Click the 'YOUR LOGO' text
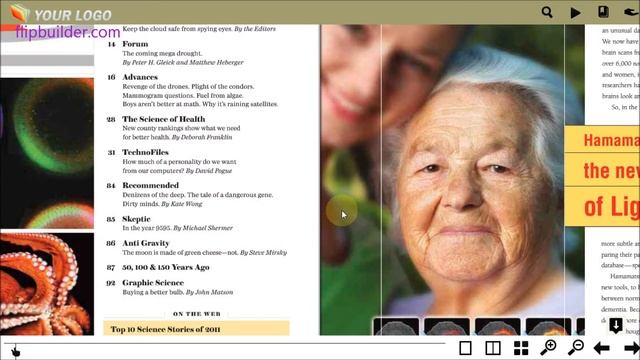The image size is (640, 360). (73, 16)
